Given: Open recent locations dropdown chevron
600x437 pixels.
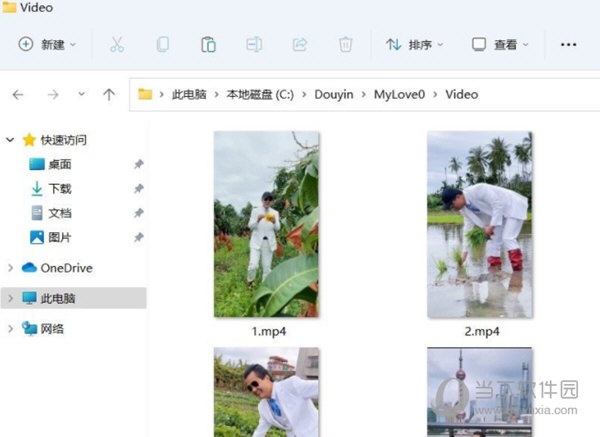Looking at the screenshot, I should pyautogui.click(x=81, y=94).
